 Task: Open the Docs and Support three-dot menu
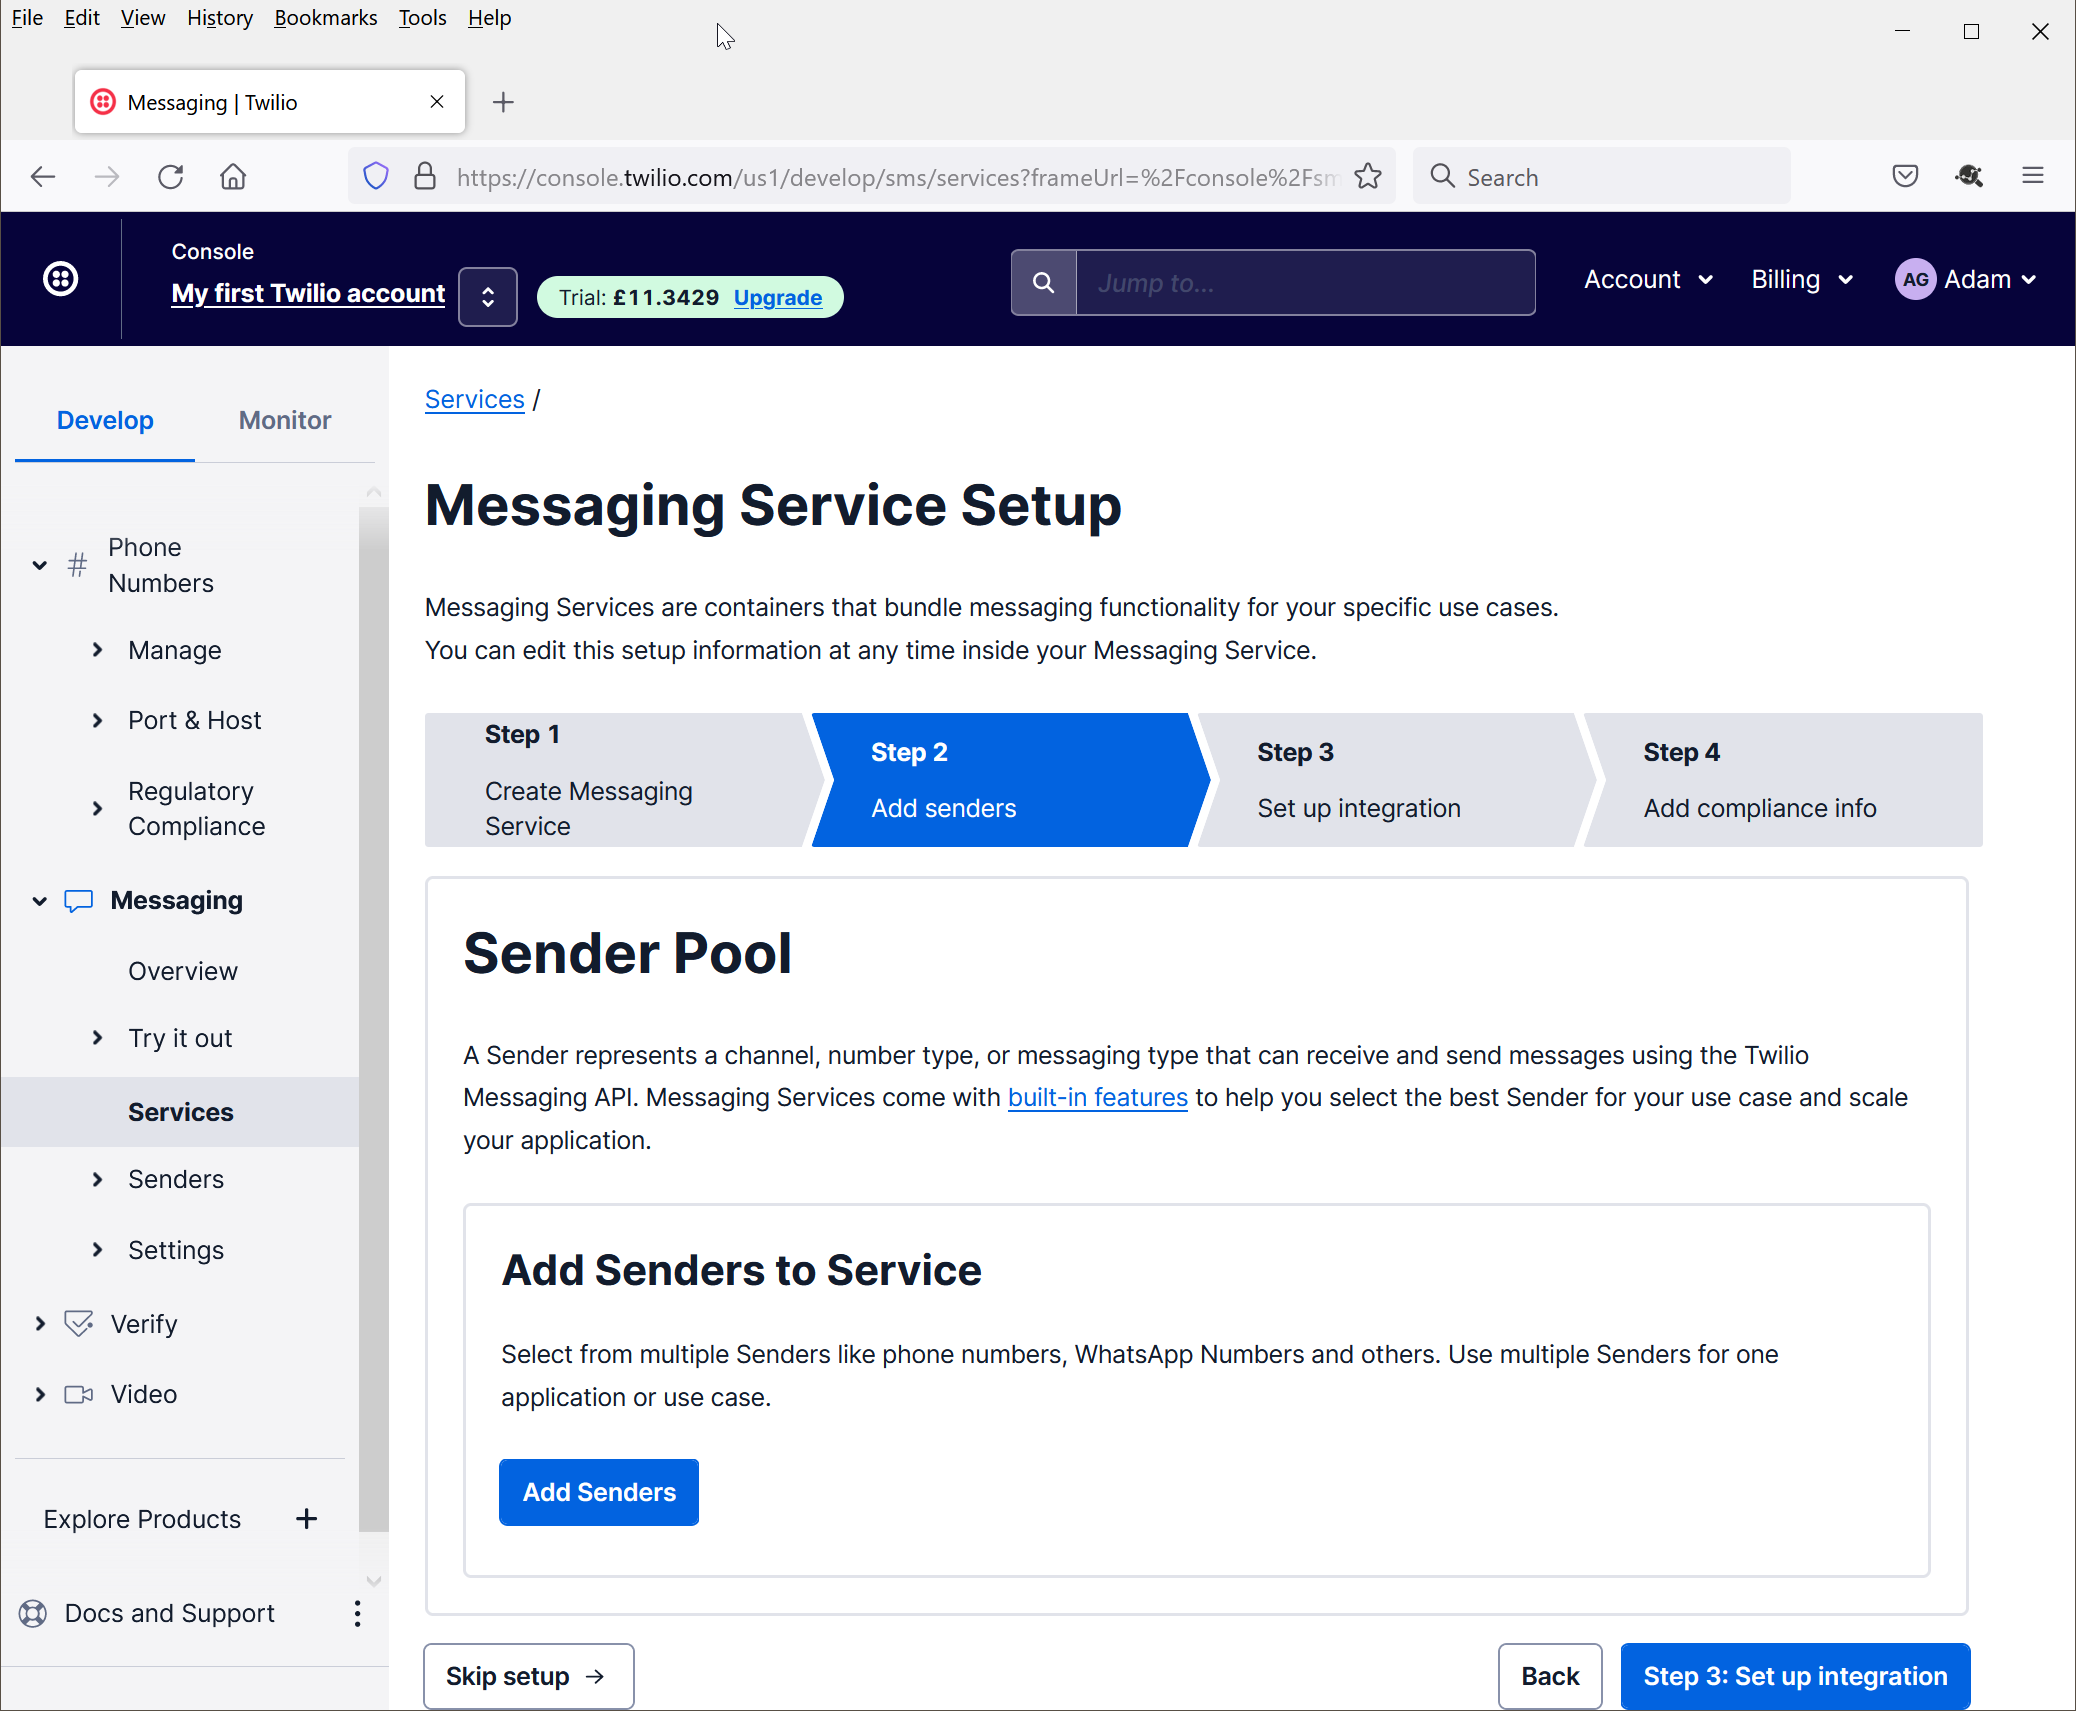(357, 1613)
